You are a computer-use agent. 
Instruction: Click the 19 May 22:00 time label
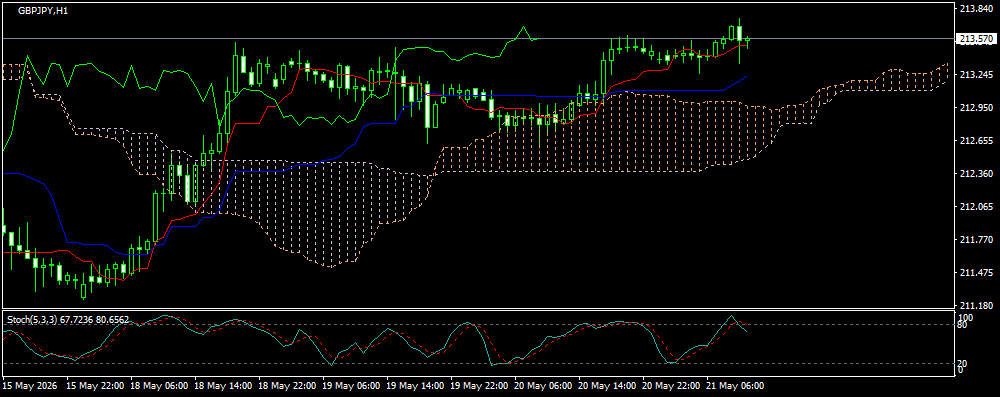coord(479,386)
